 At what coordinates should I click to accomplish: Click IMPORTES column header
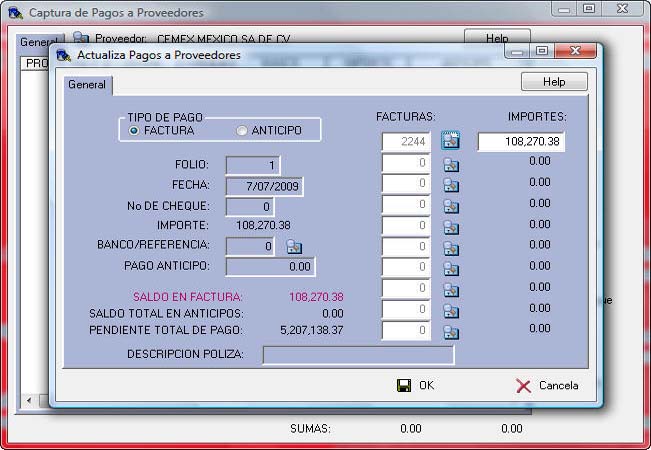(x=537, y=117)
